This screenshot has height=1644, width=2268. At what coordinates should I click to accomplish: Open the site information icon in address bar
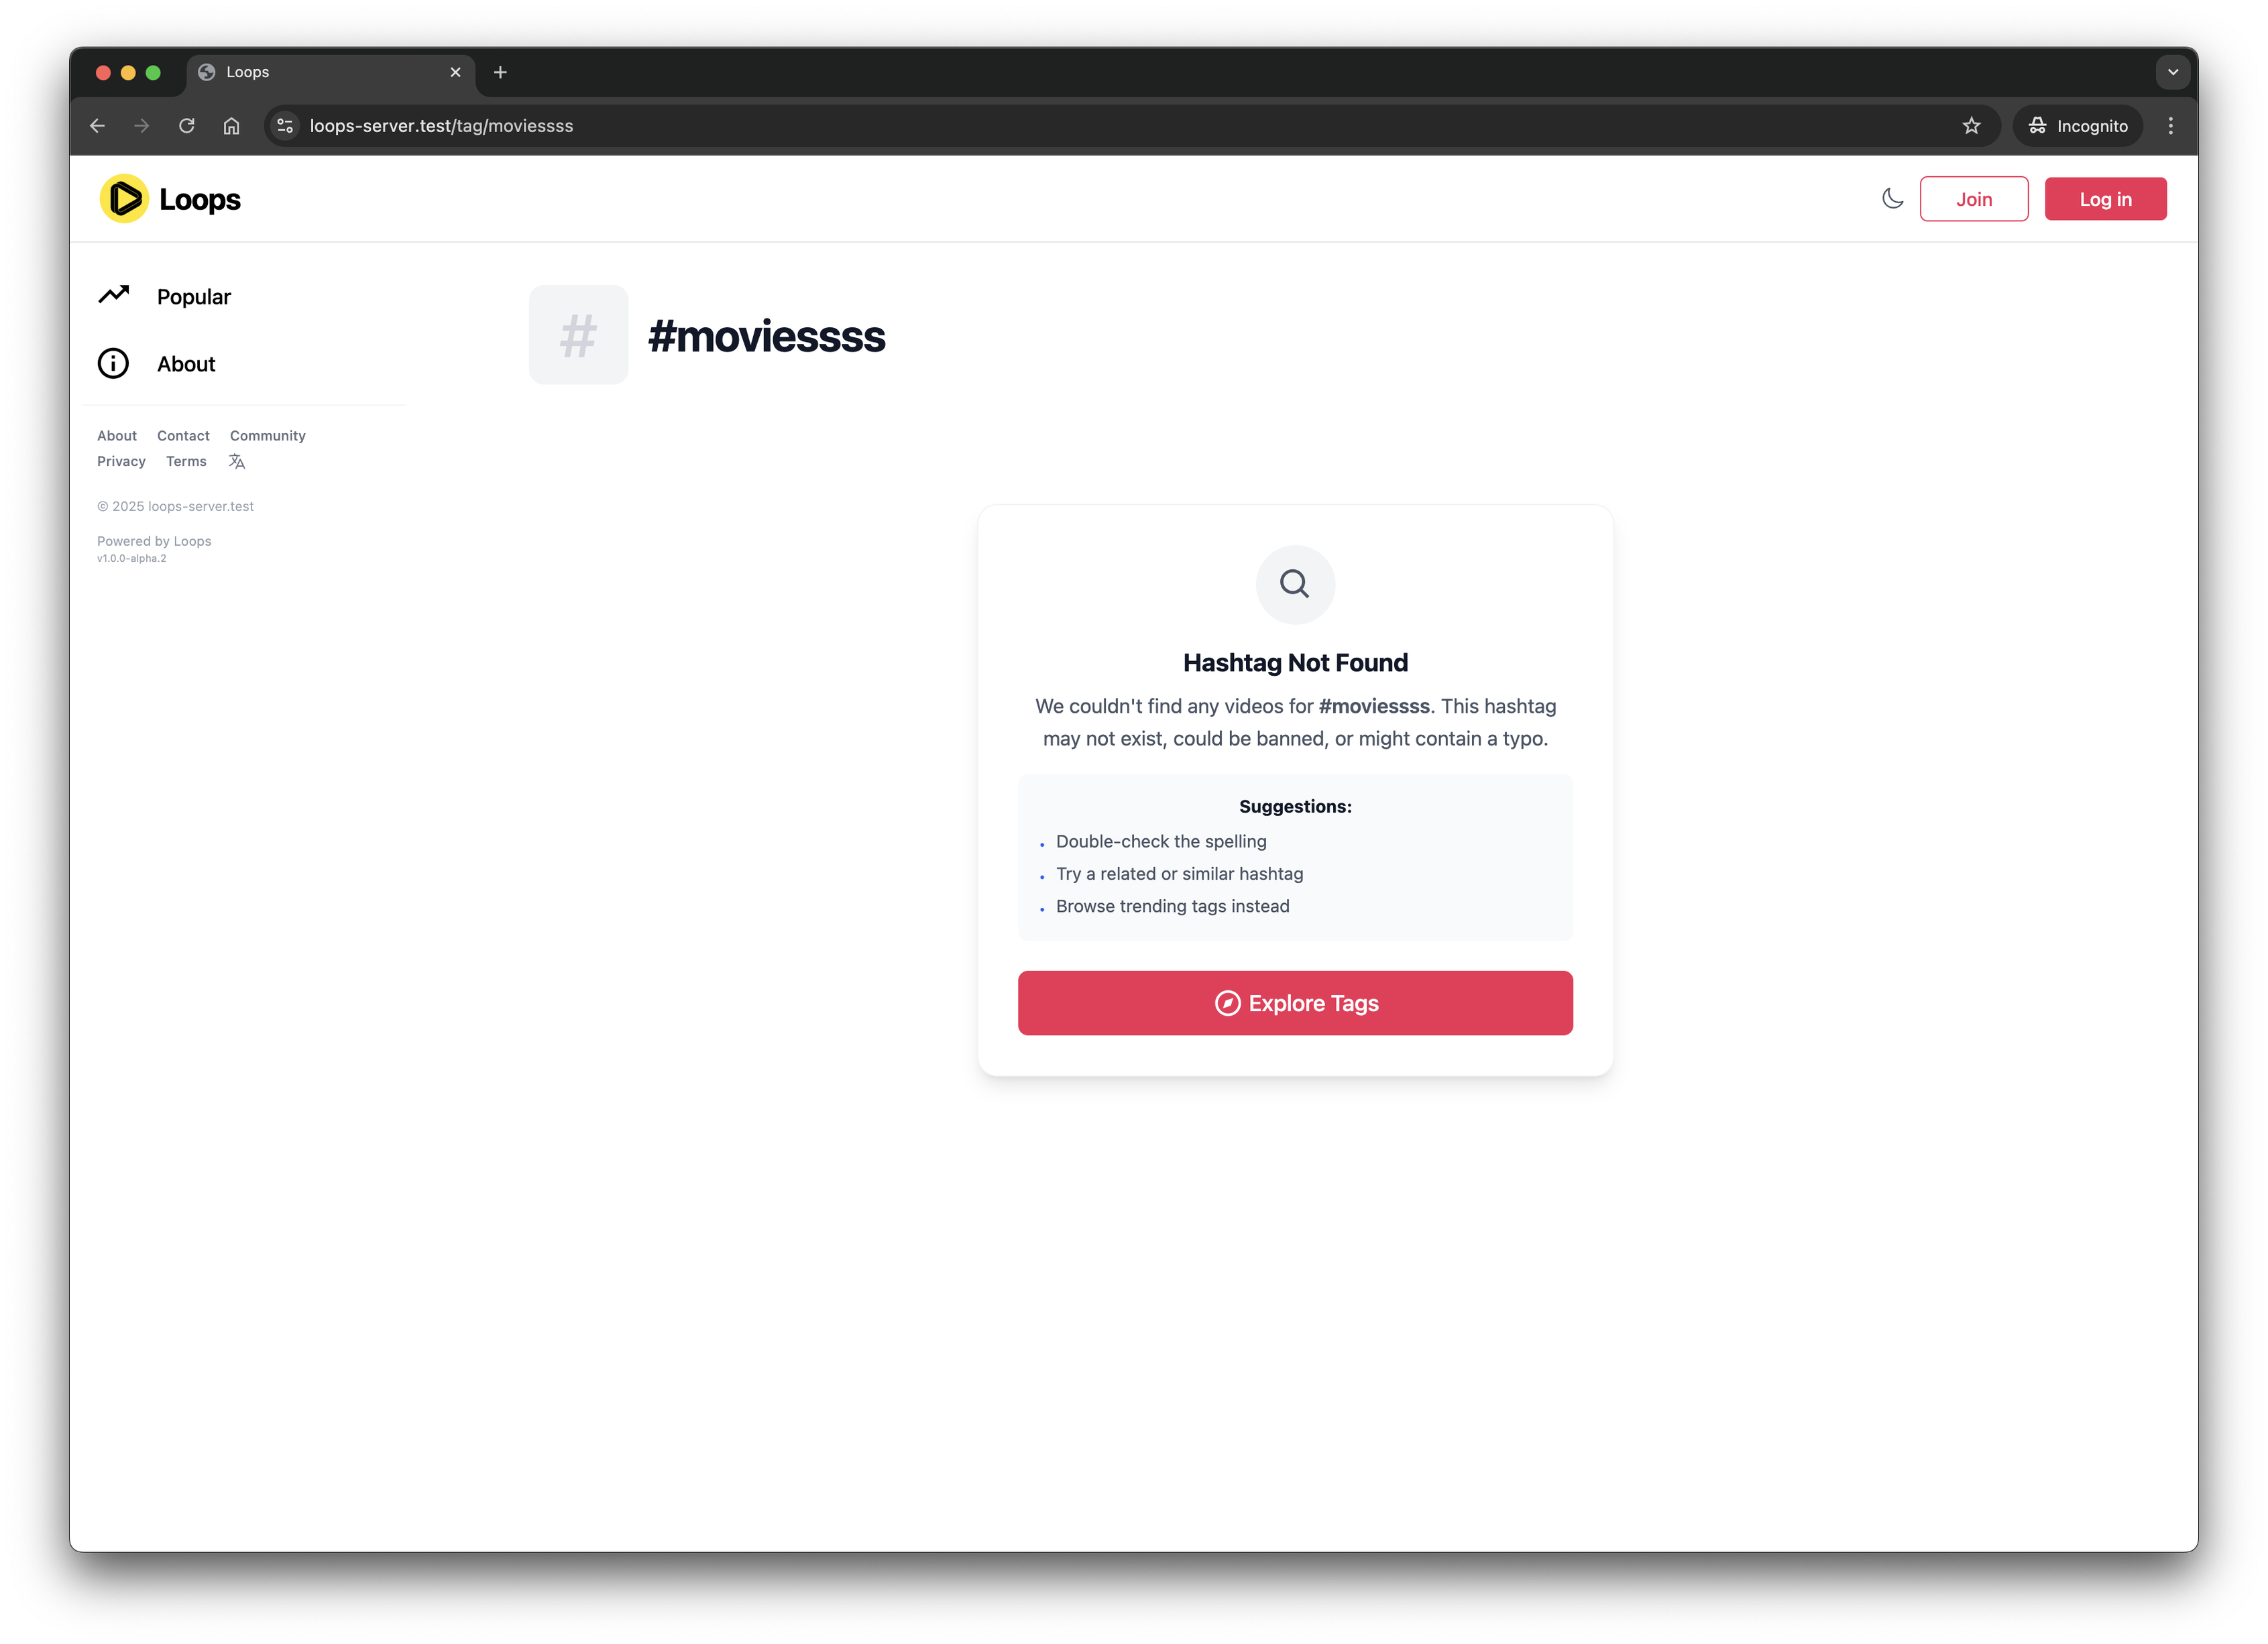click(285, 126)
